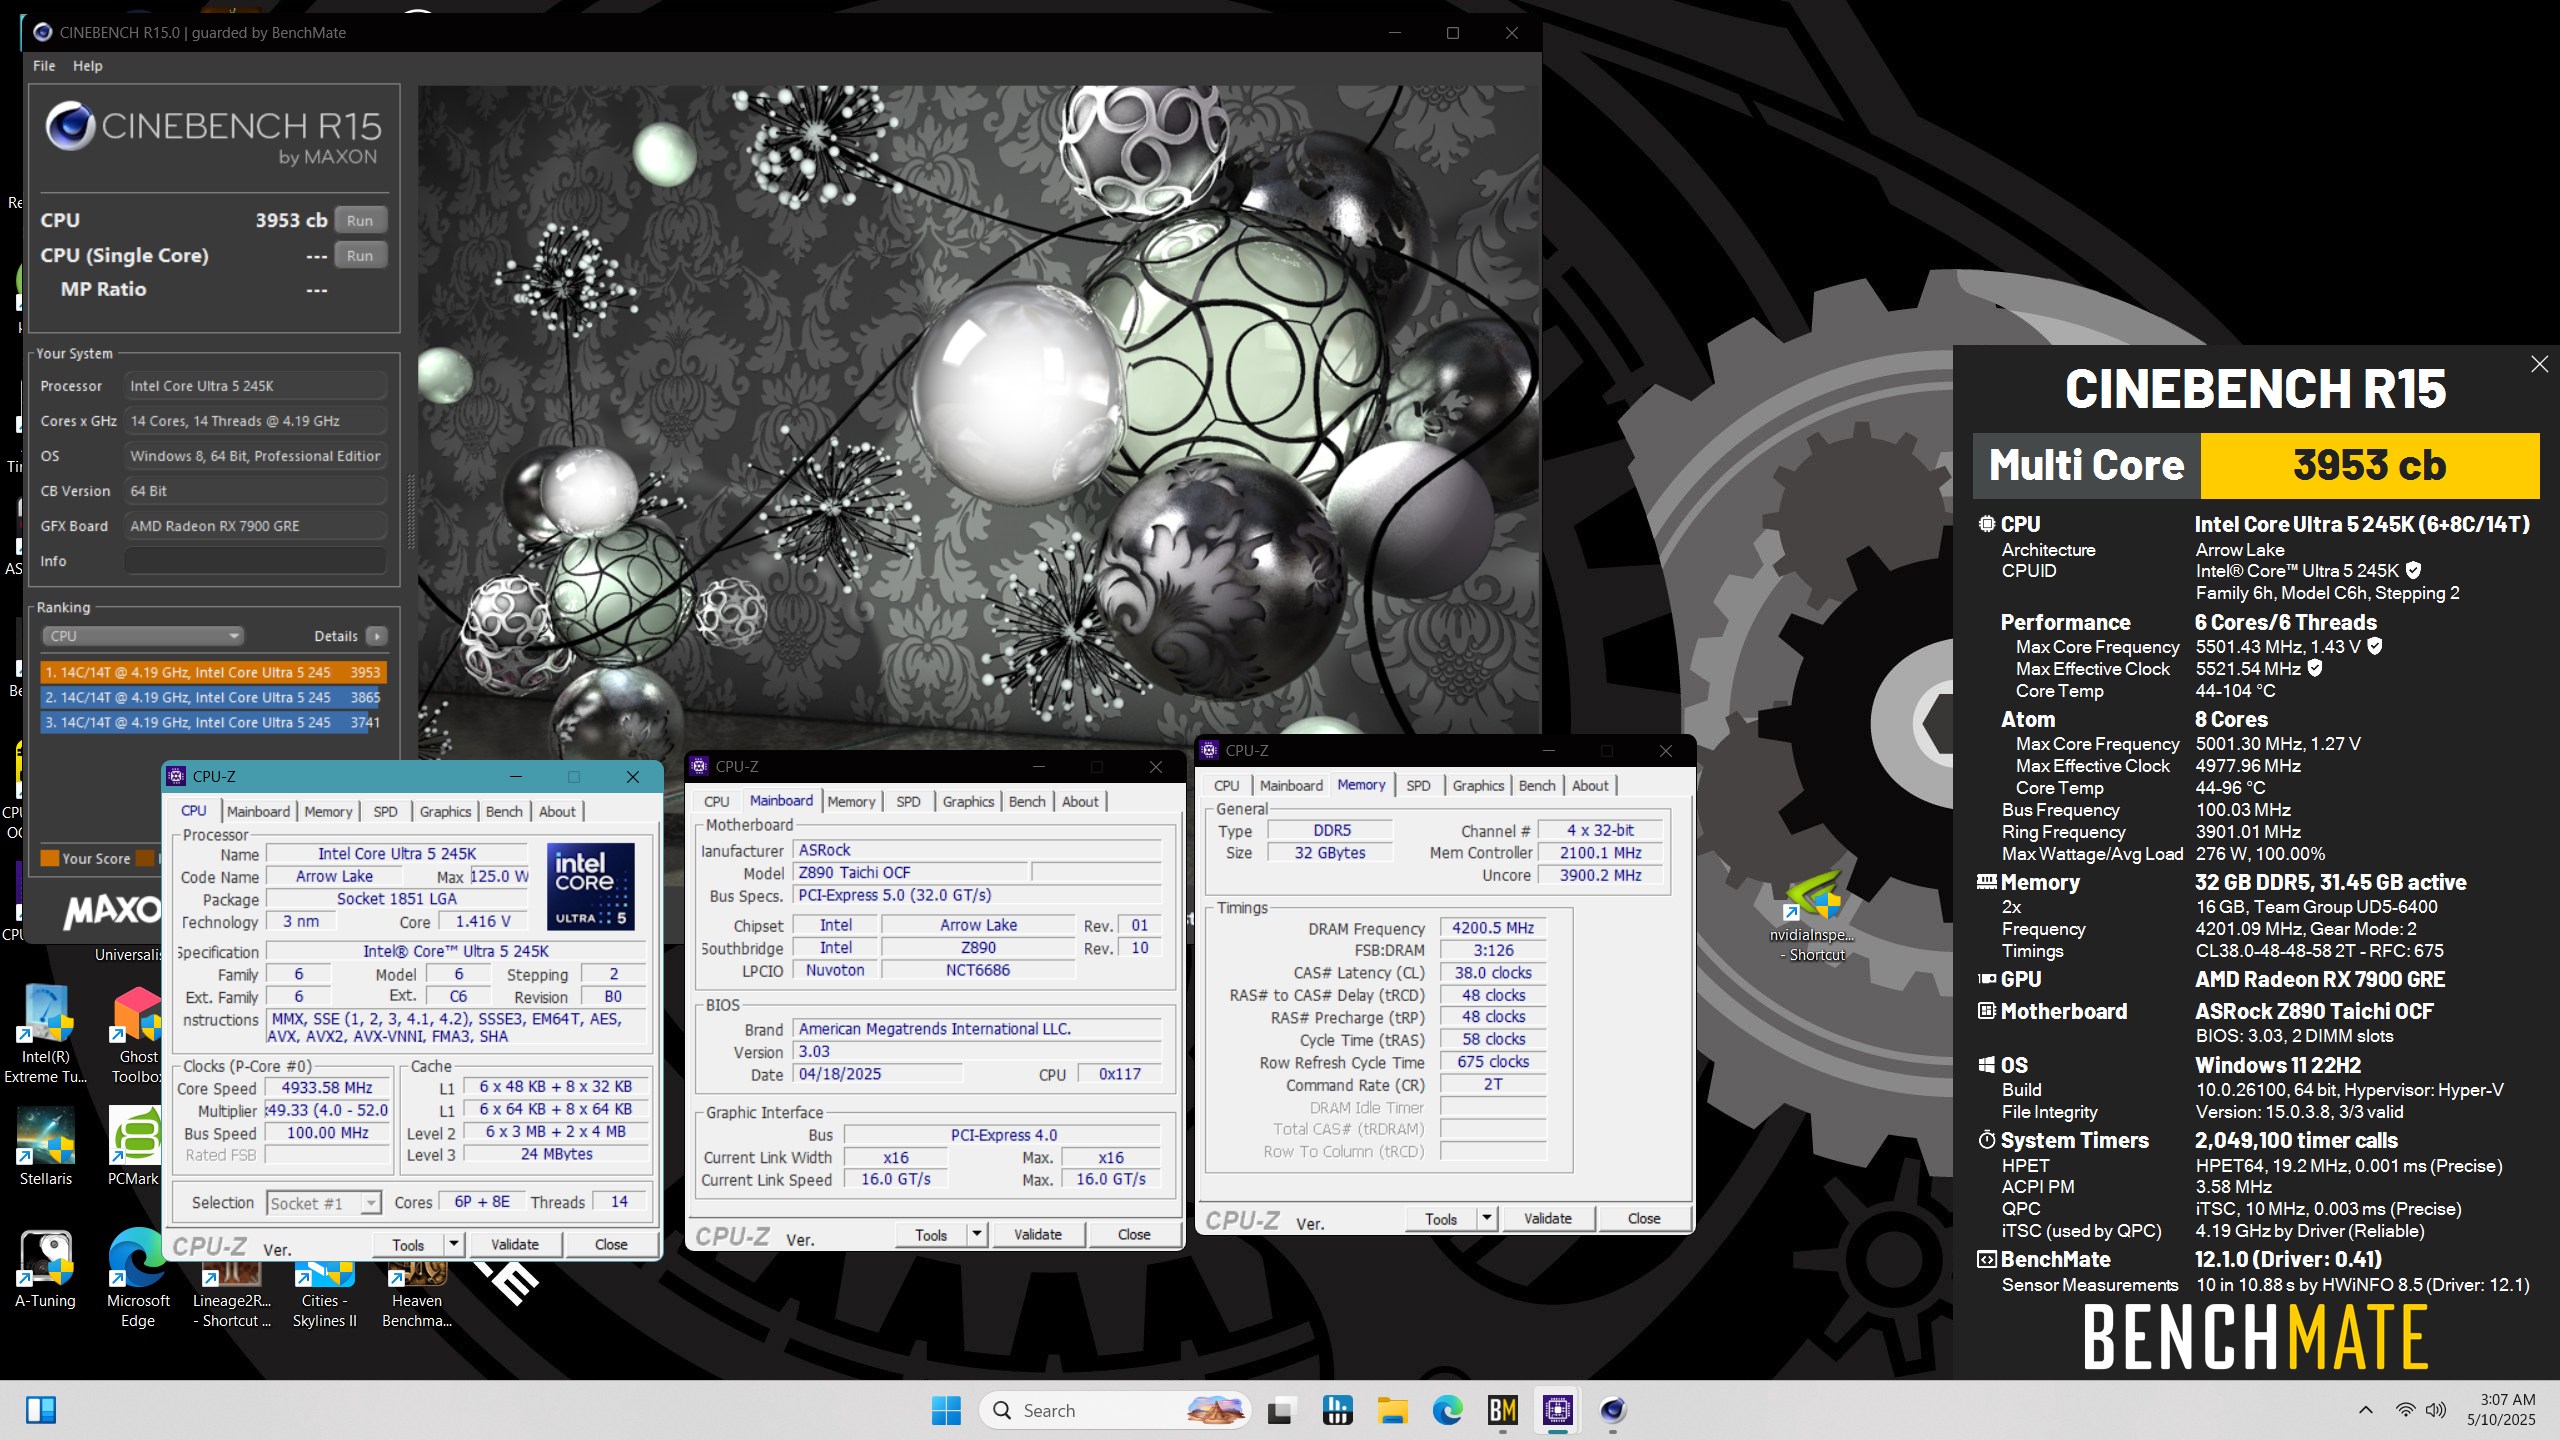This screenshot has width=2560, height=1440.
Task: Expand Tools arrow in right CPU-Z
Action: click(1487, 1218)
